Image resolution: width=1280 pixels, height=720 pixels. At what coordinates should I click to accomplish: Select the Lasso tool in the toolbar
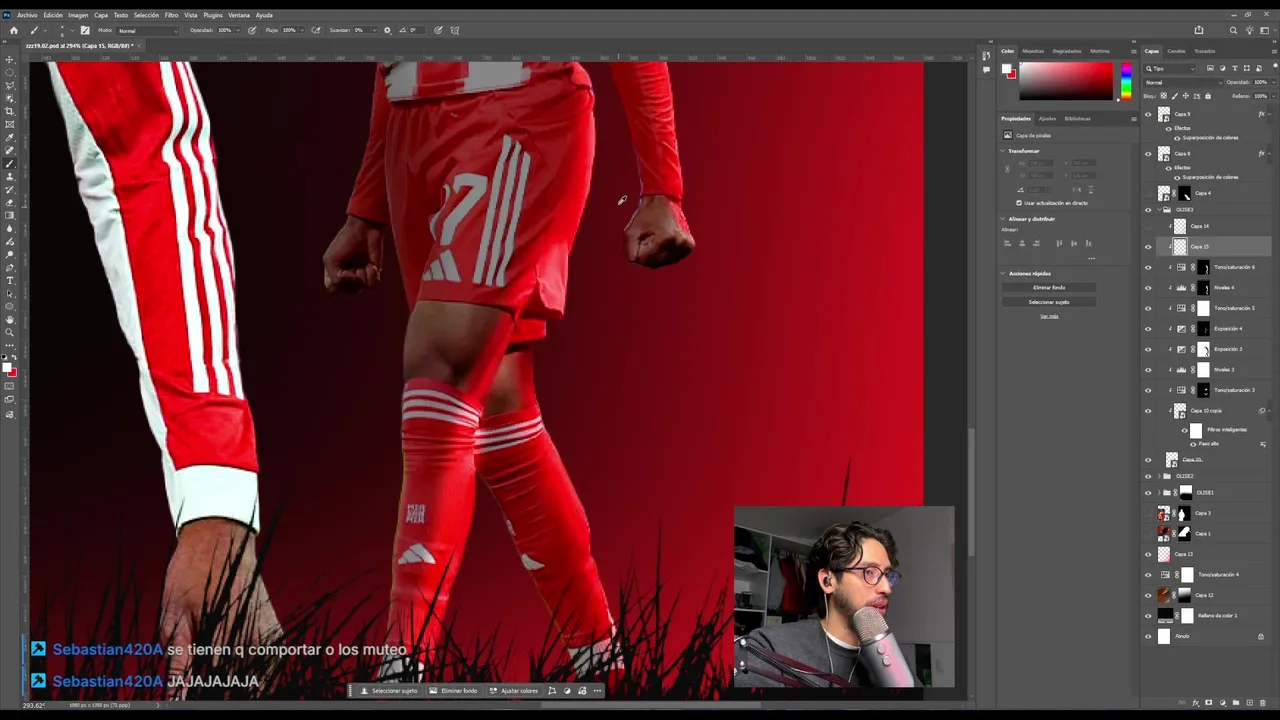tap(10, 85)
